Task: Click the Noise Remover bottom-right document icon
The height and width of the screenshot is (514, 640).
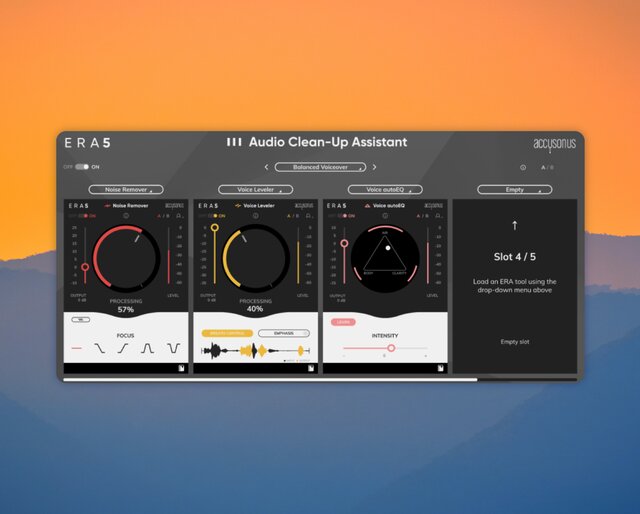Action: tap(181, 368)
